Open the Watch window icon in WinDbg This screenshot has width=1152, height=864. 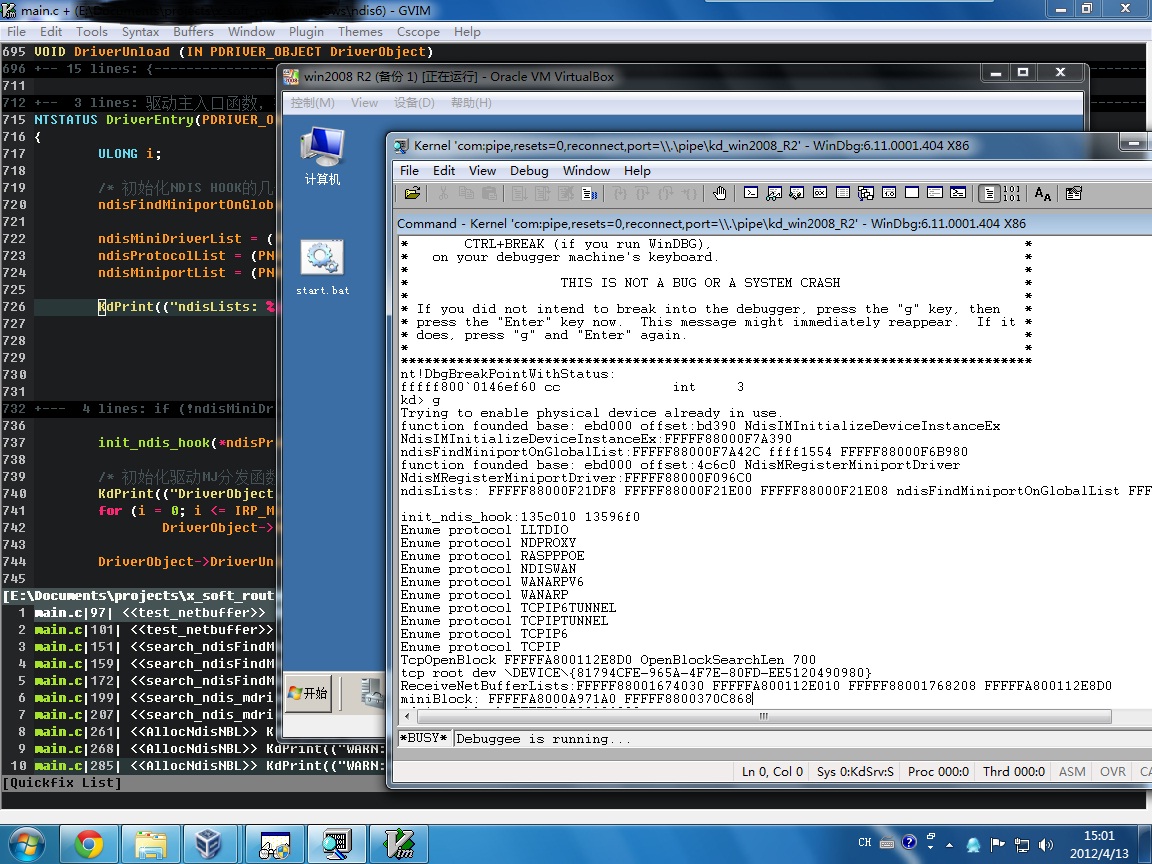[x=774, y=193]
